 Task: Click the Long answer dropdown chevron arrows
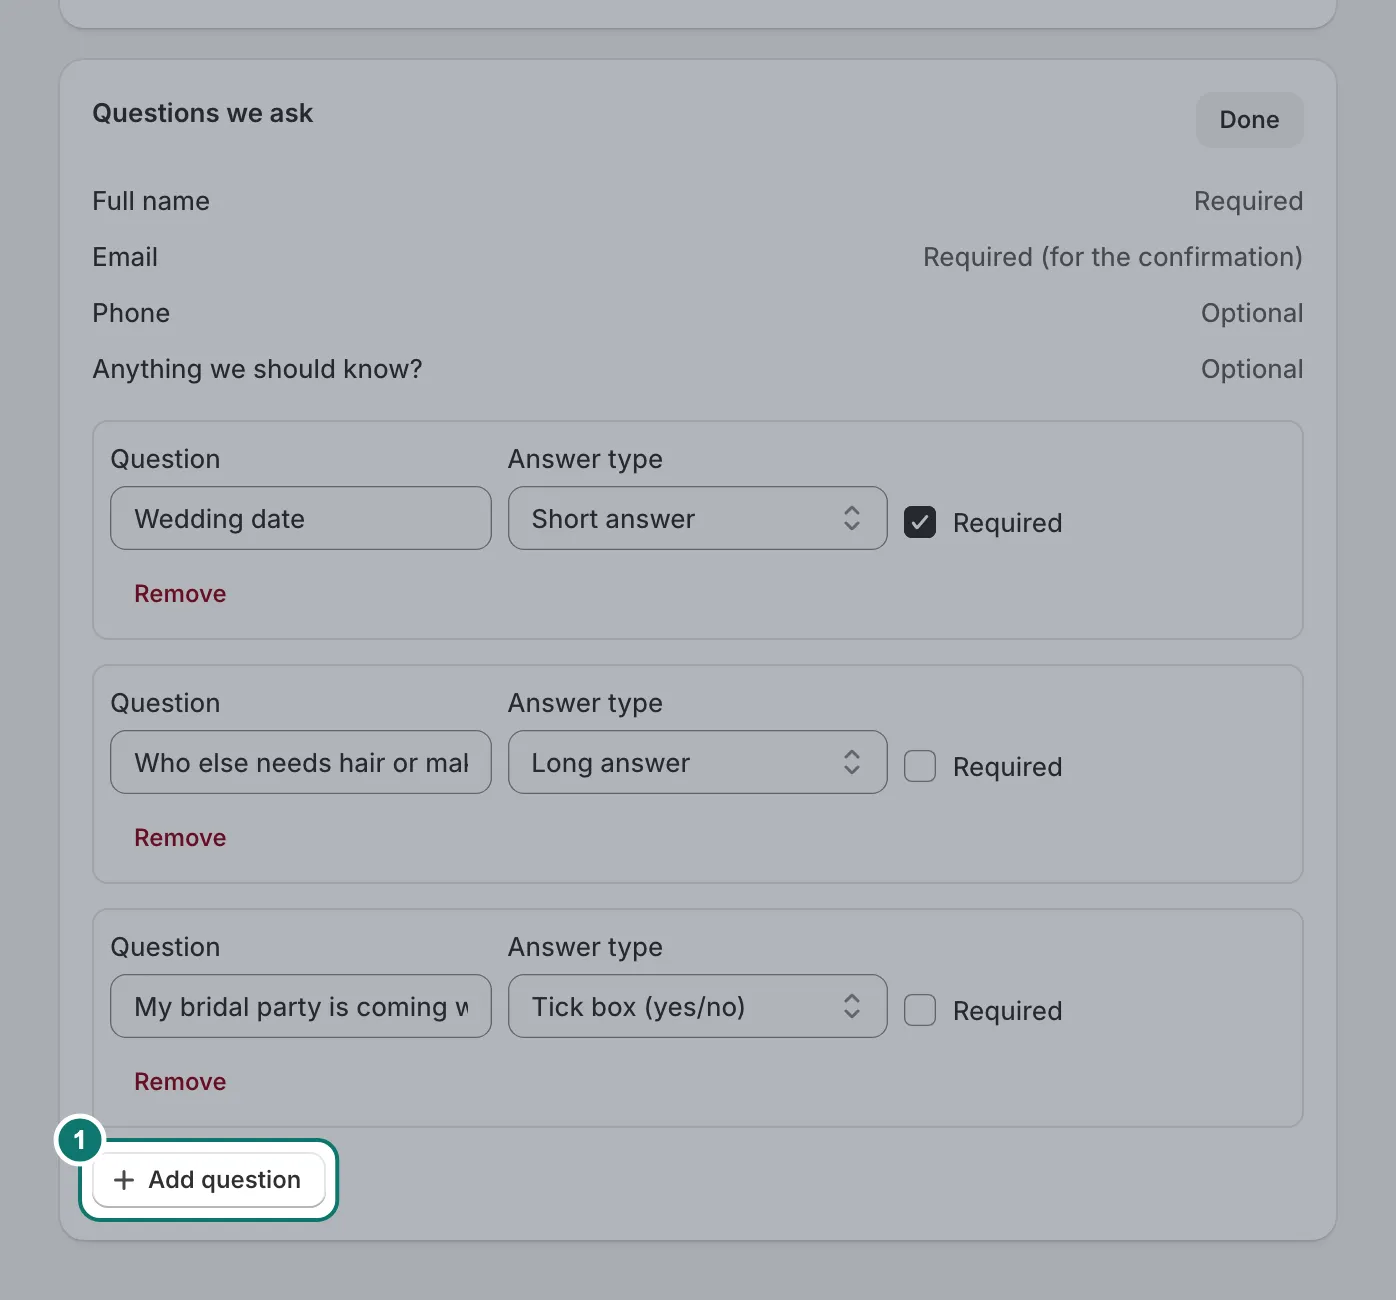tap(852, 762)
